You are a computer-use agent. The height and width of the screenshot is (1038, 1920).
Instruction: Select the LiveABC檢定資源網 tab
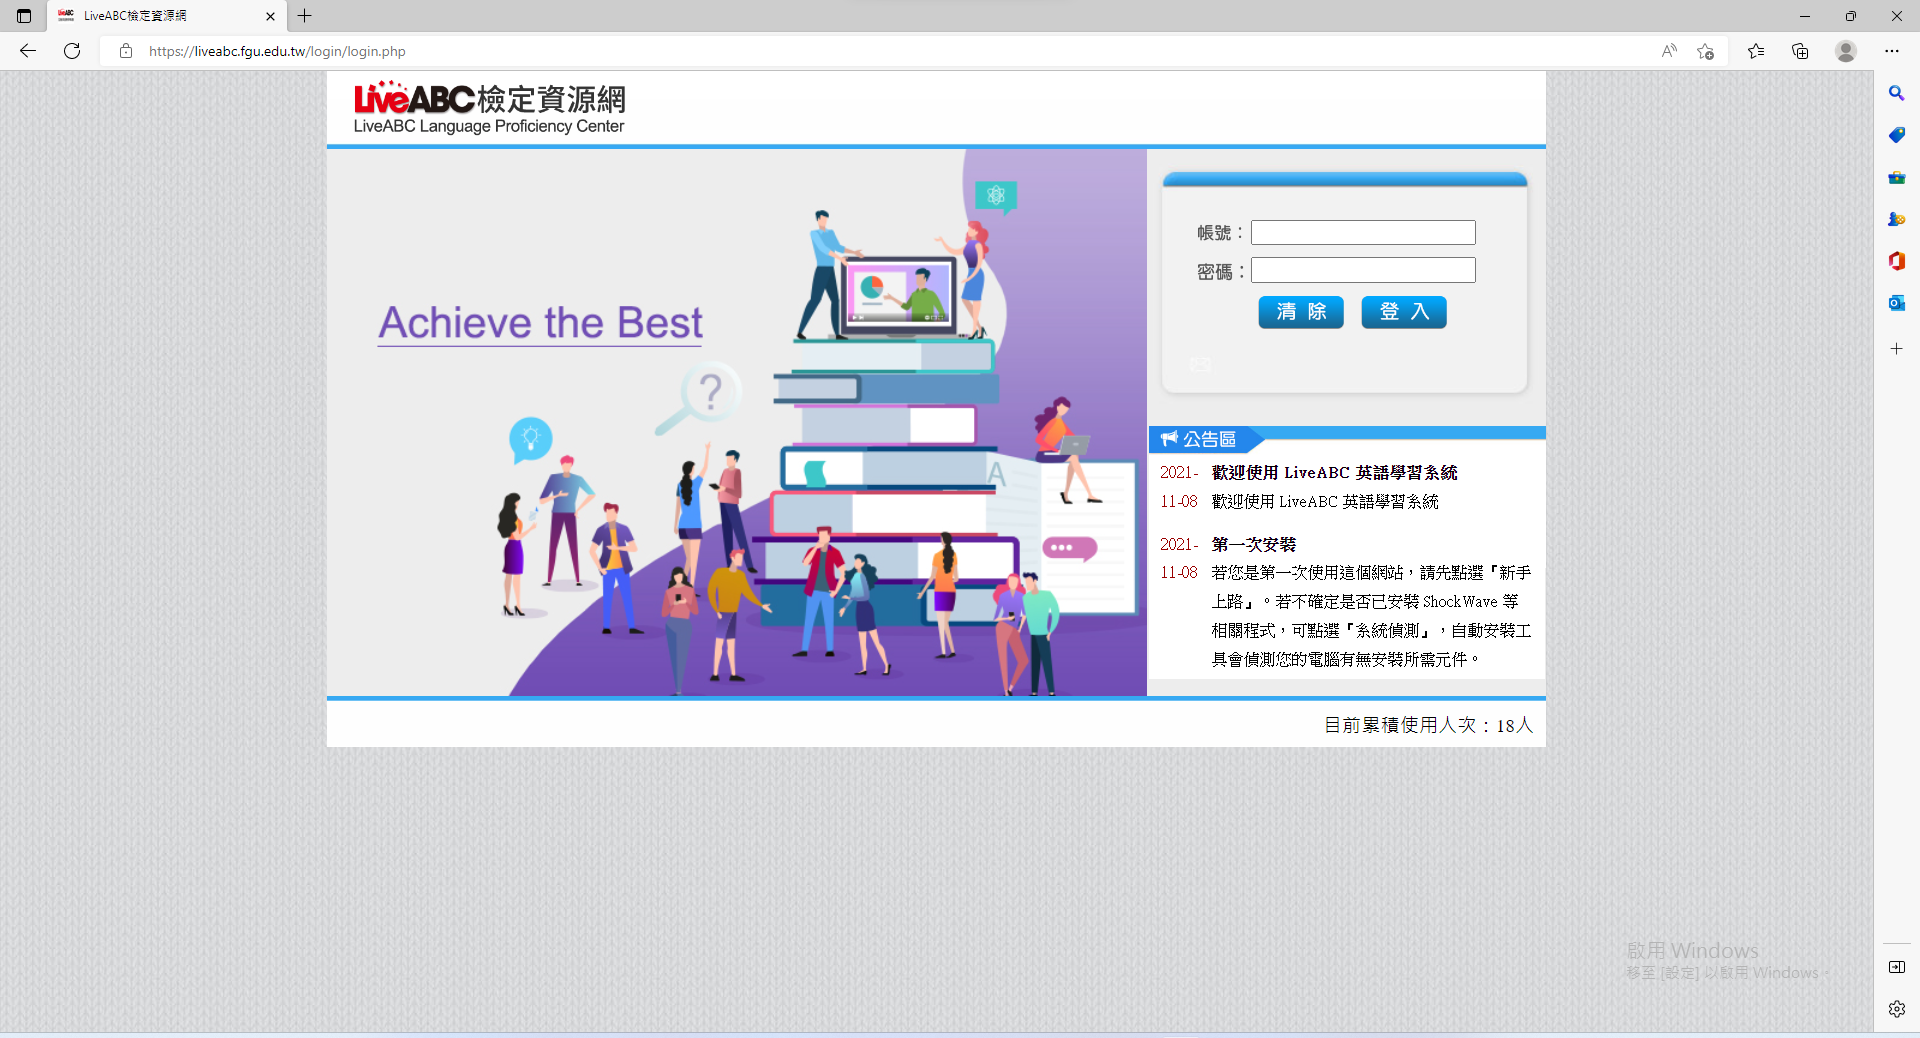click(x=167, y=16)
